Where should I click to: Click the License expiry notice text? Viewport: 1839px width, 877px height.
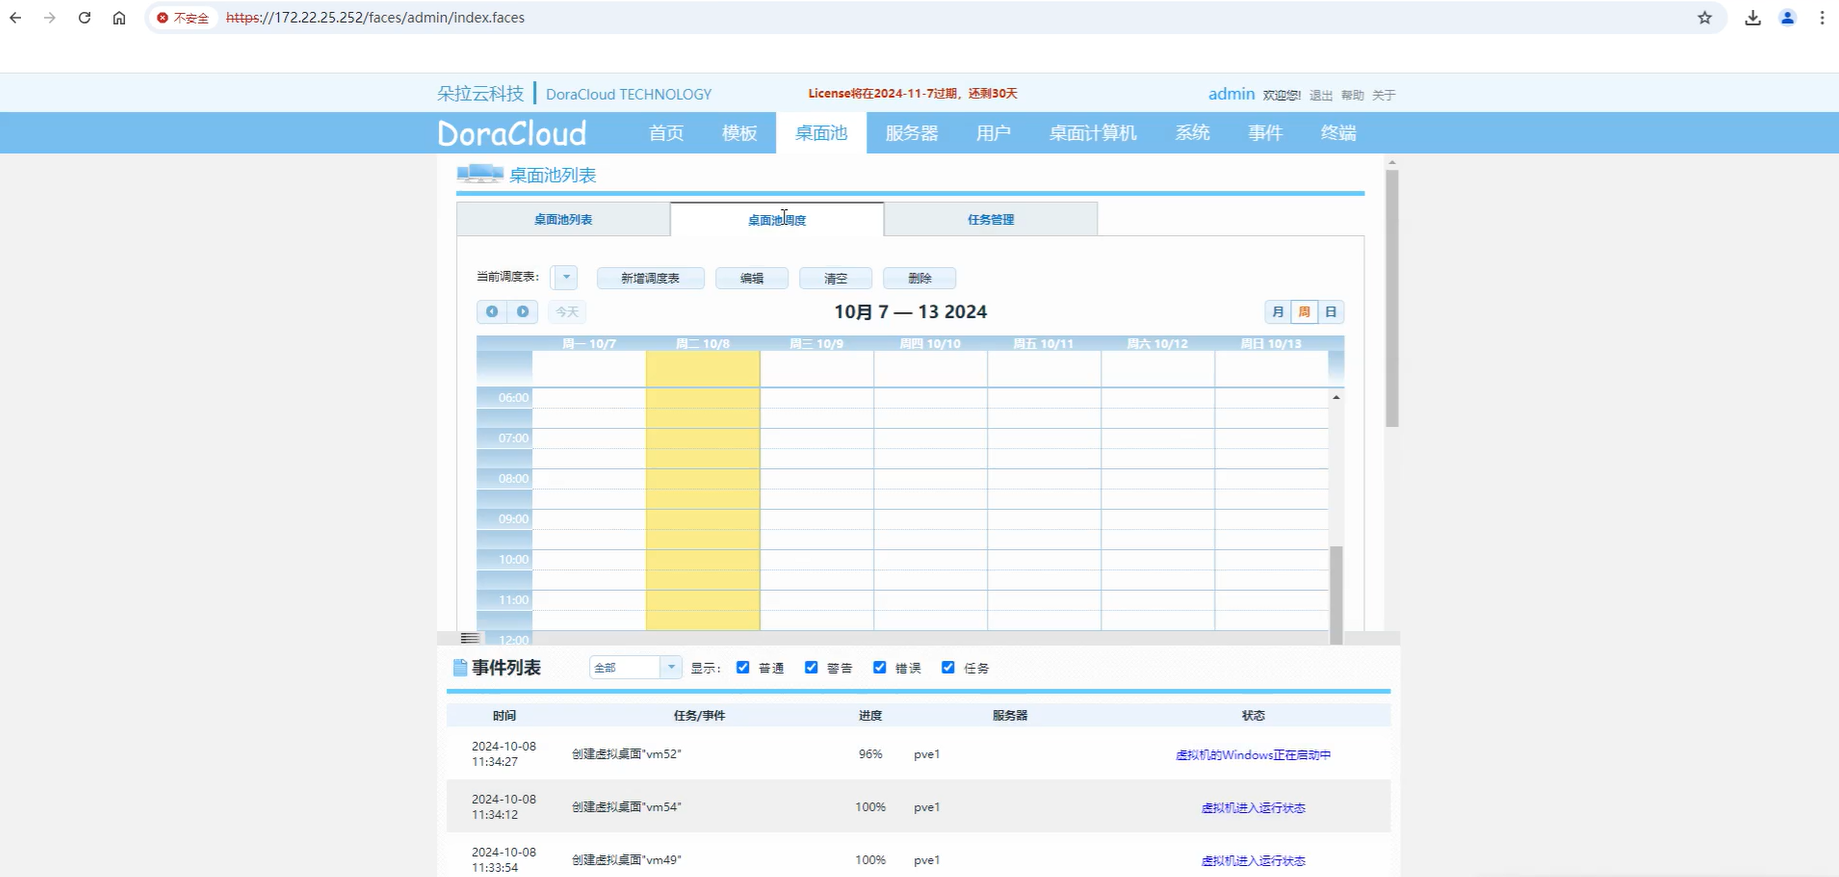(912, 94)
